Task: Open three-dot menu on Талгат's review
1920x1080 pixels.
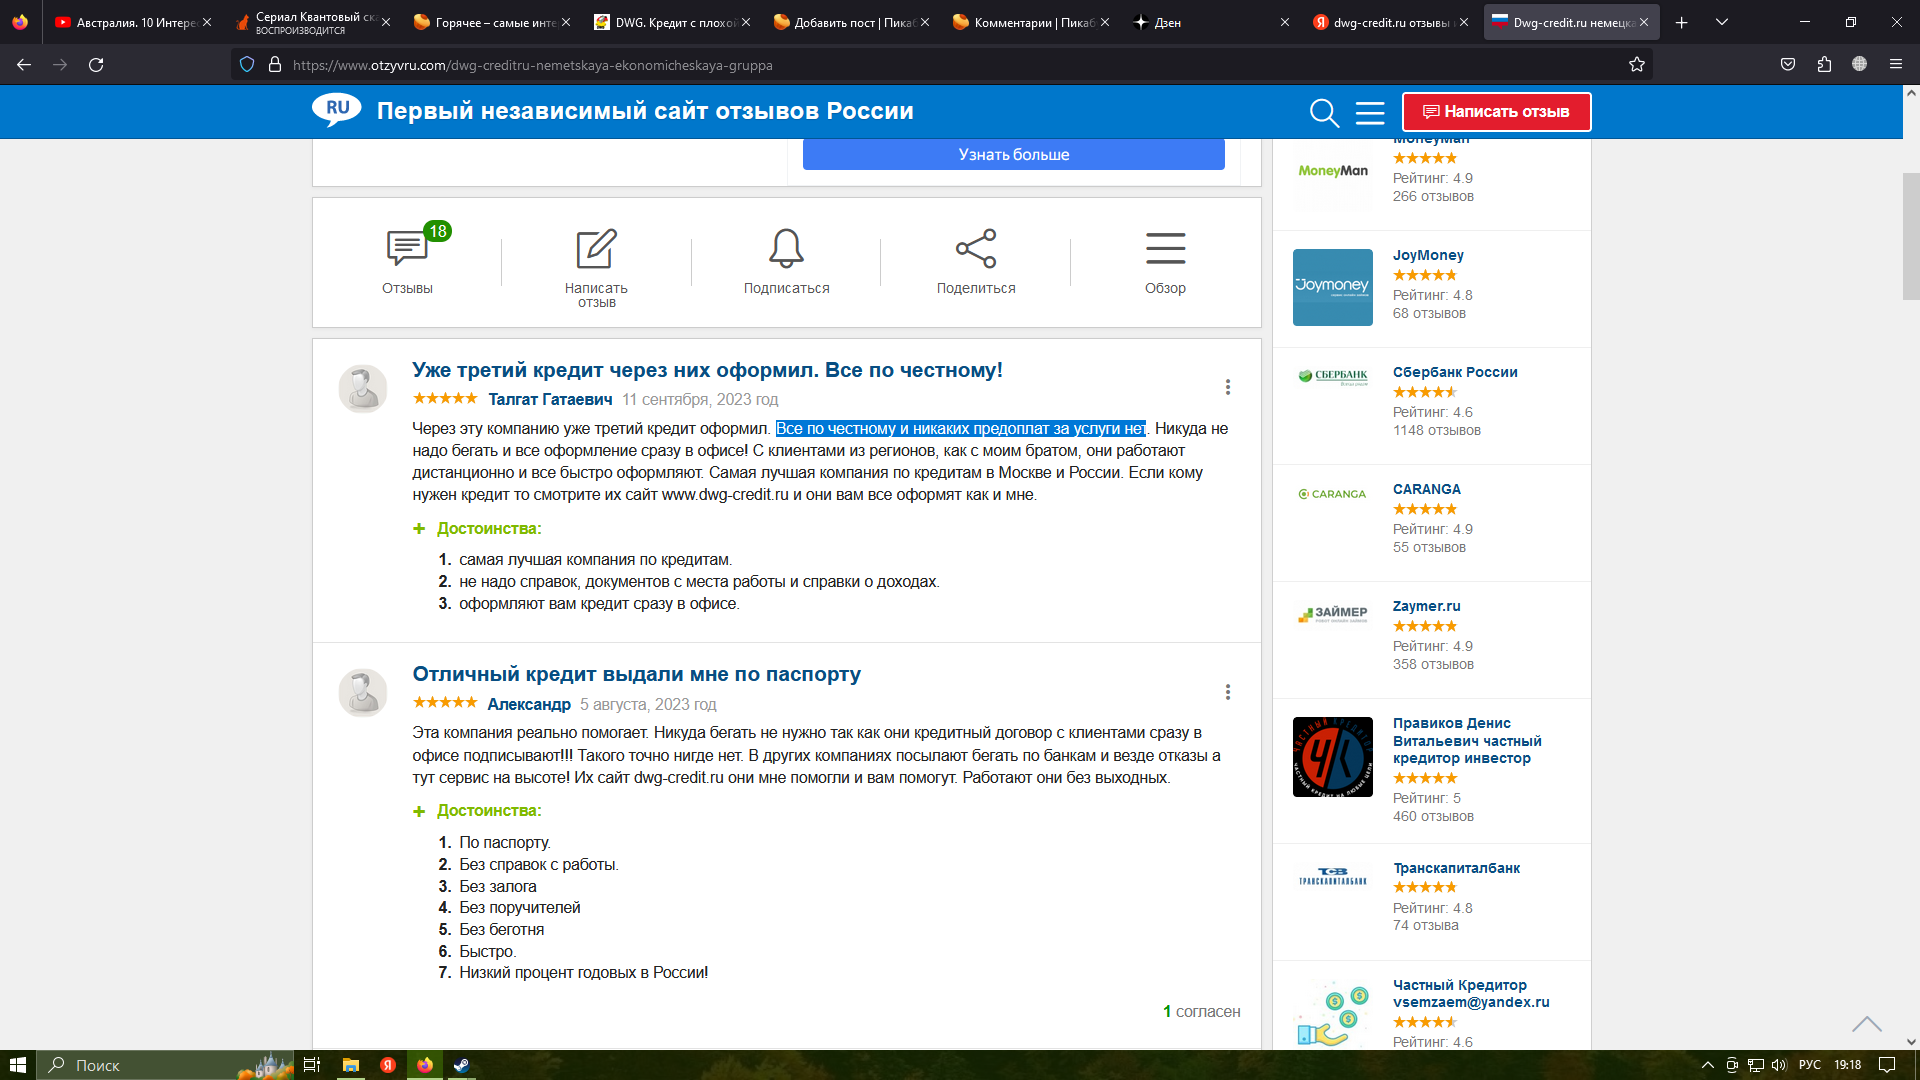Action: tap(1228, 387)
